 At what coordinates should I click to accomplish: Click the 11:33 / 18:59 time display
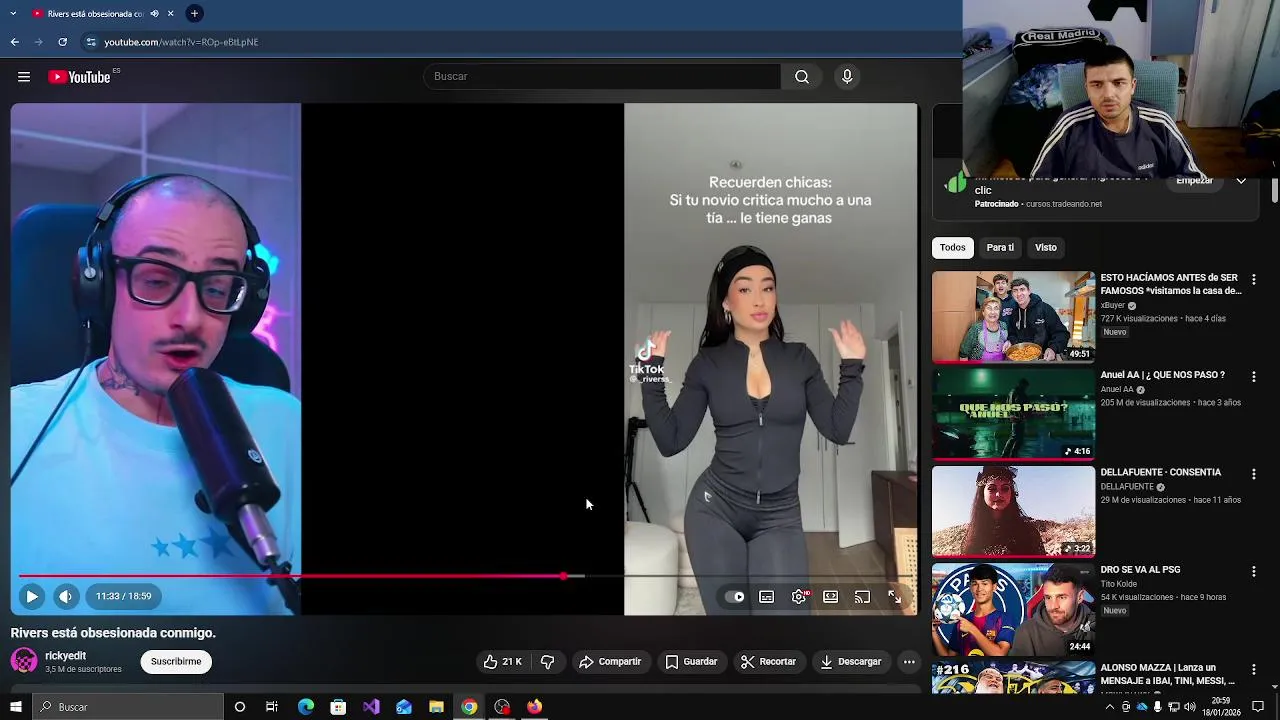point(124,596)
